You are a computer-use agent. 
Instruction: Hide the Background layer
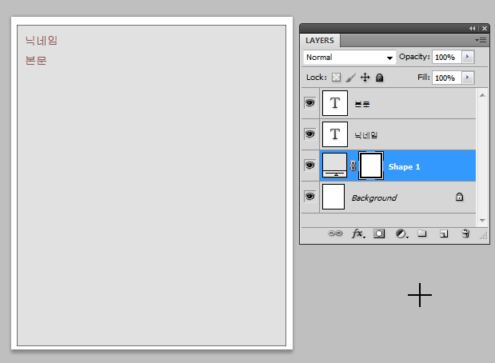310,197
